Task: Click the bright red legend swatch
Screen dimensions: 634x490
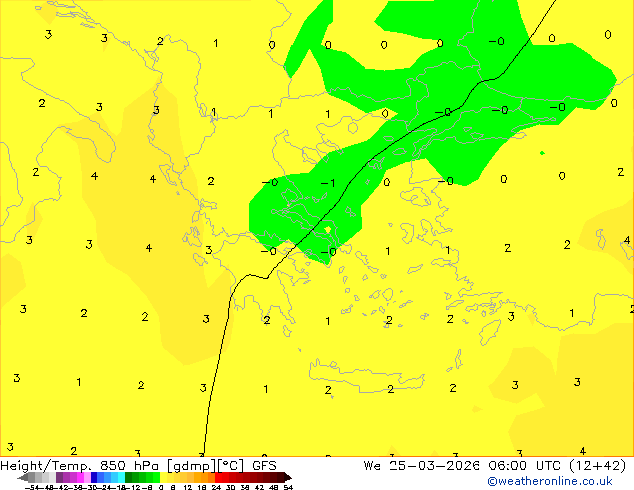Action: click(x=218, y=477)
